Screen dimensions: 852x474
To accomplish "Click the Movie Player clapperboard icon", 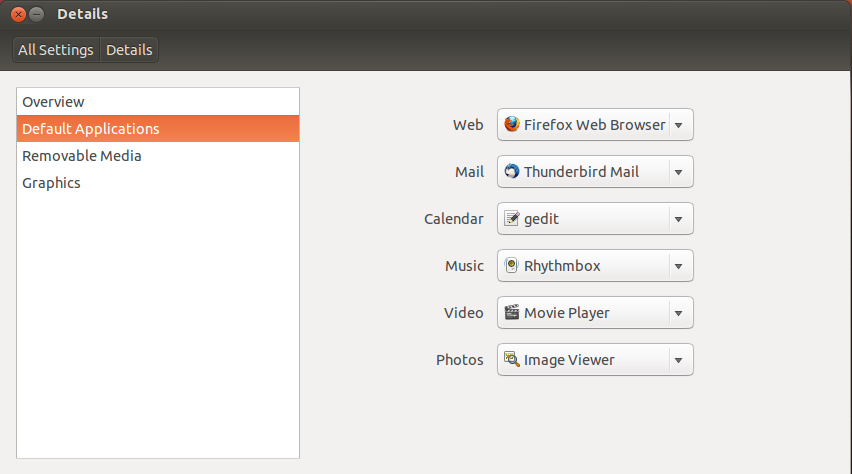I will click(511, 312).
